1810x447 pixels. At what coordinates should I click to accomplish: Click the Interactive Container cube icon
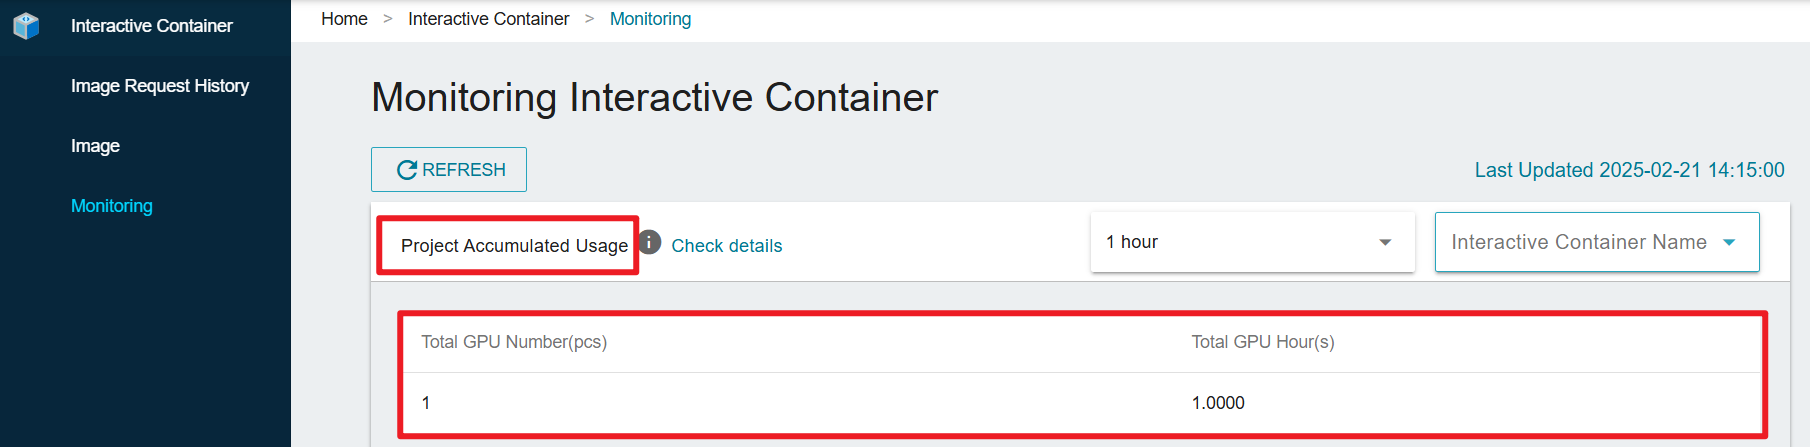pyautogui.click(x=26, y=26)
